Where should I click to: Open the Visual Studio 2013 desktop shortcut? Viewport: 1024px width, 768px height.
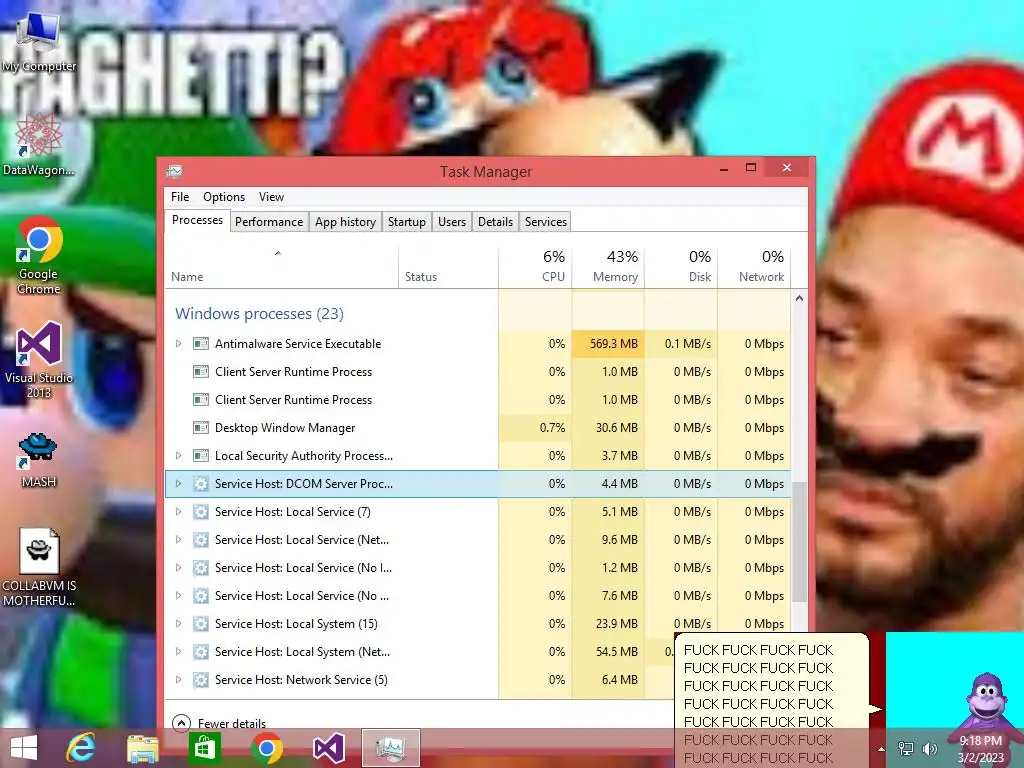click(x=39, y=359)
